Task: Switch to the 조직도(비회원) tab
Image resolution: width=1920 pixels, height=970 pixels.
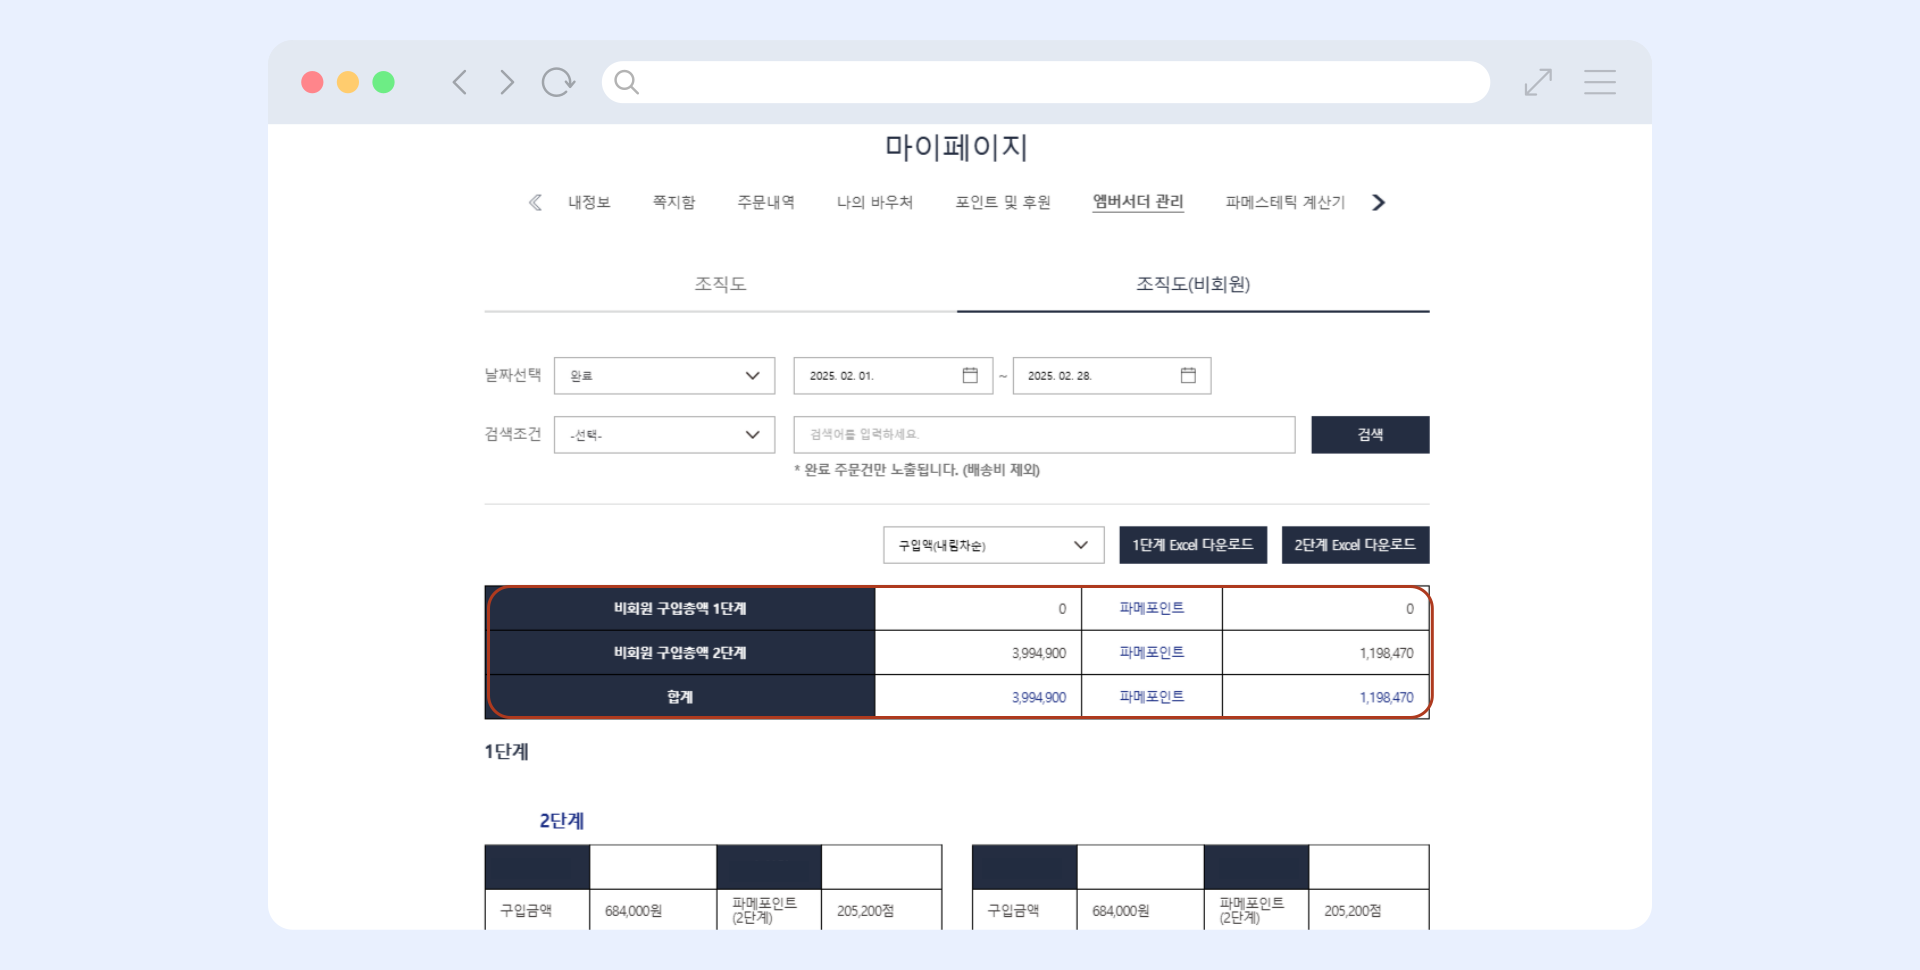Action: [1193, 284]
